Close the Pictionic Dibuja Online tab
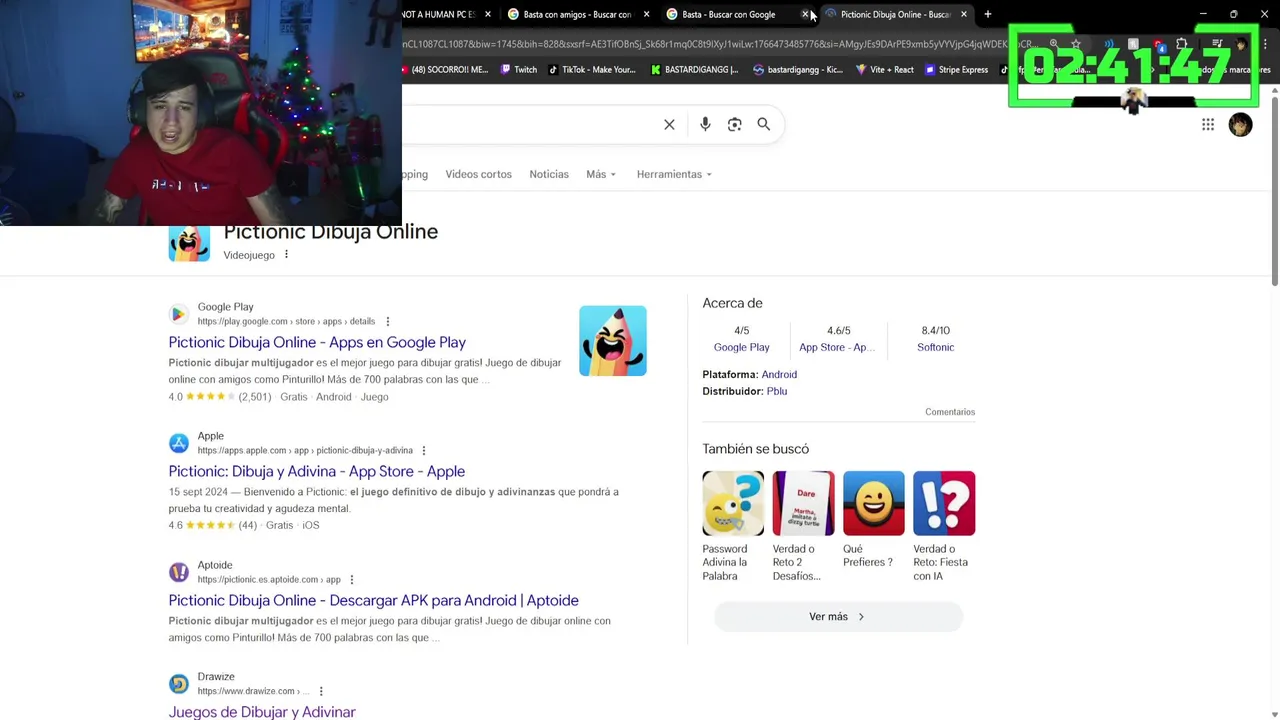The width and height of the screenshot is (1280, 720). [964, 14]
